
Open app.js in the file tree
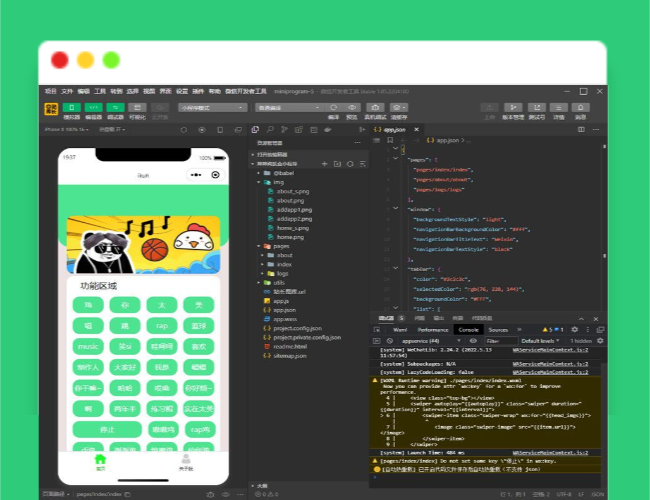click(x=281, y=300)
